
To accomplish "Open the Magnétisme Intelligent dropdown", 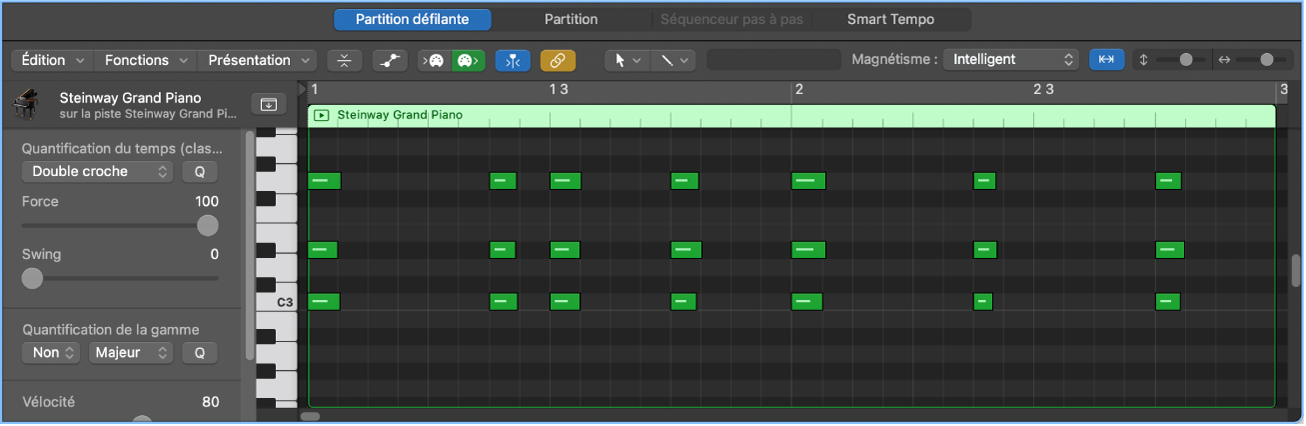I will click(x=1013, y=60).
